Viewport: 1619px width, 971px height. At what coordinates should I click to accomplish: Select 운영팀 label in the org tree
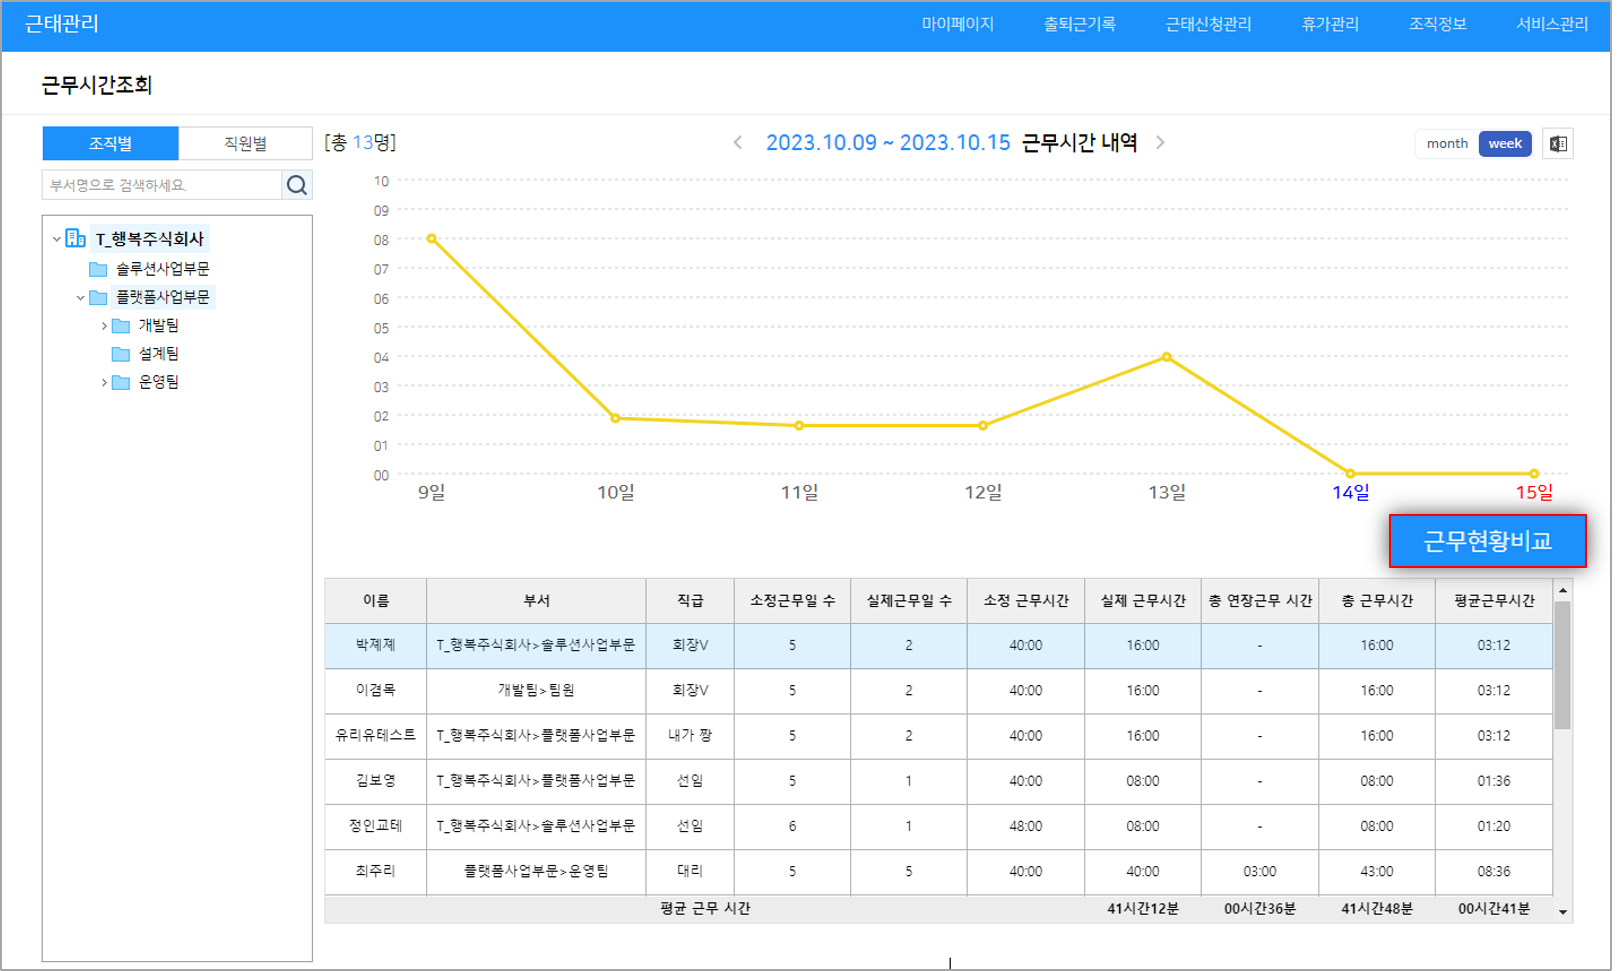tap(158, 382)
